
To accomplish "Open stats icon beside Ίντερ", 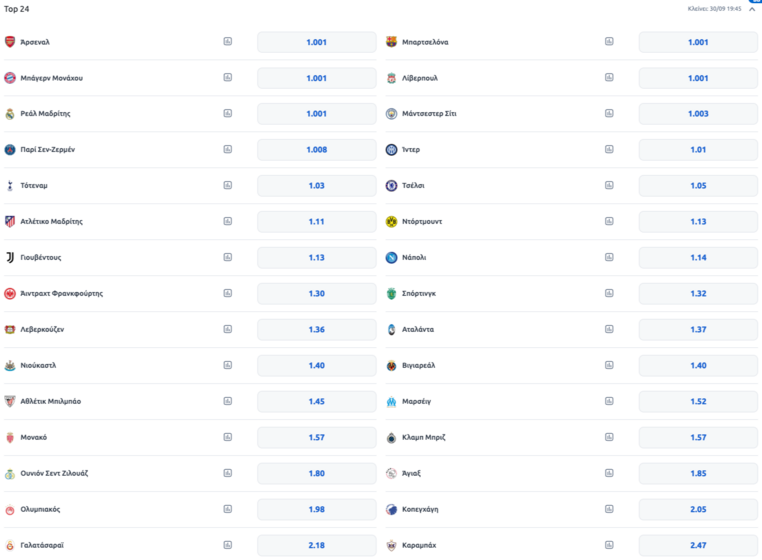I will (x=609, y=150).
